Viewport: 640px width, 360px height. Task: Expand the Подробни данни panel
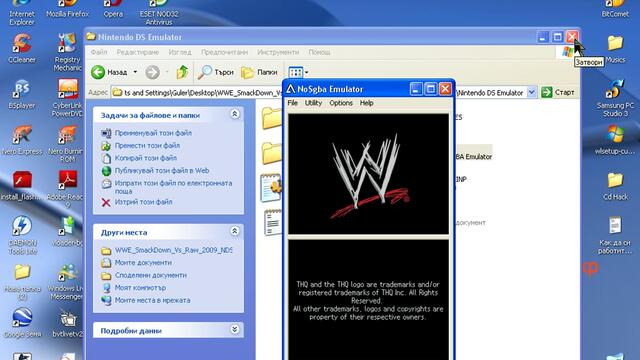[235, 329]
